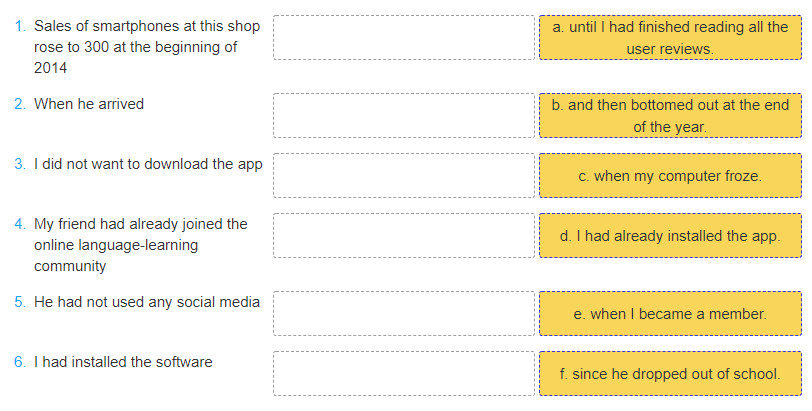The height and width of the screenshot is (411, 812).
Task: Click 'I did not want to download the app'
Action: point(148,164)
